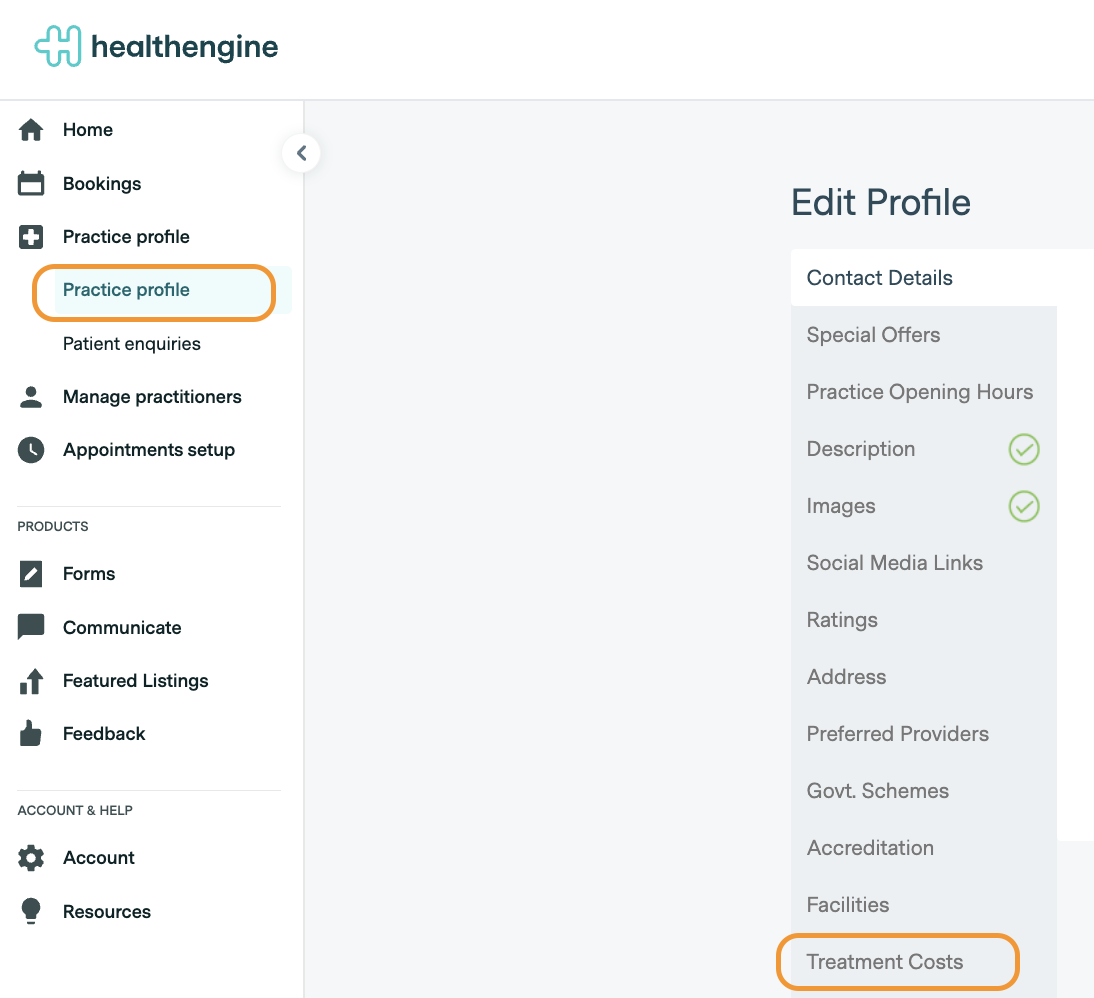1094x998 pixels.
Task: Click the Appointments setup clock icon
Action: coord(31,450)
